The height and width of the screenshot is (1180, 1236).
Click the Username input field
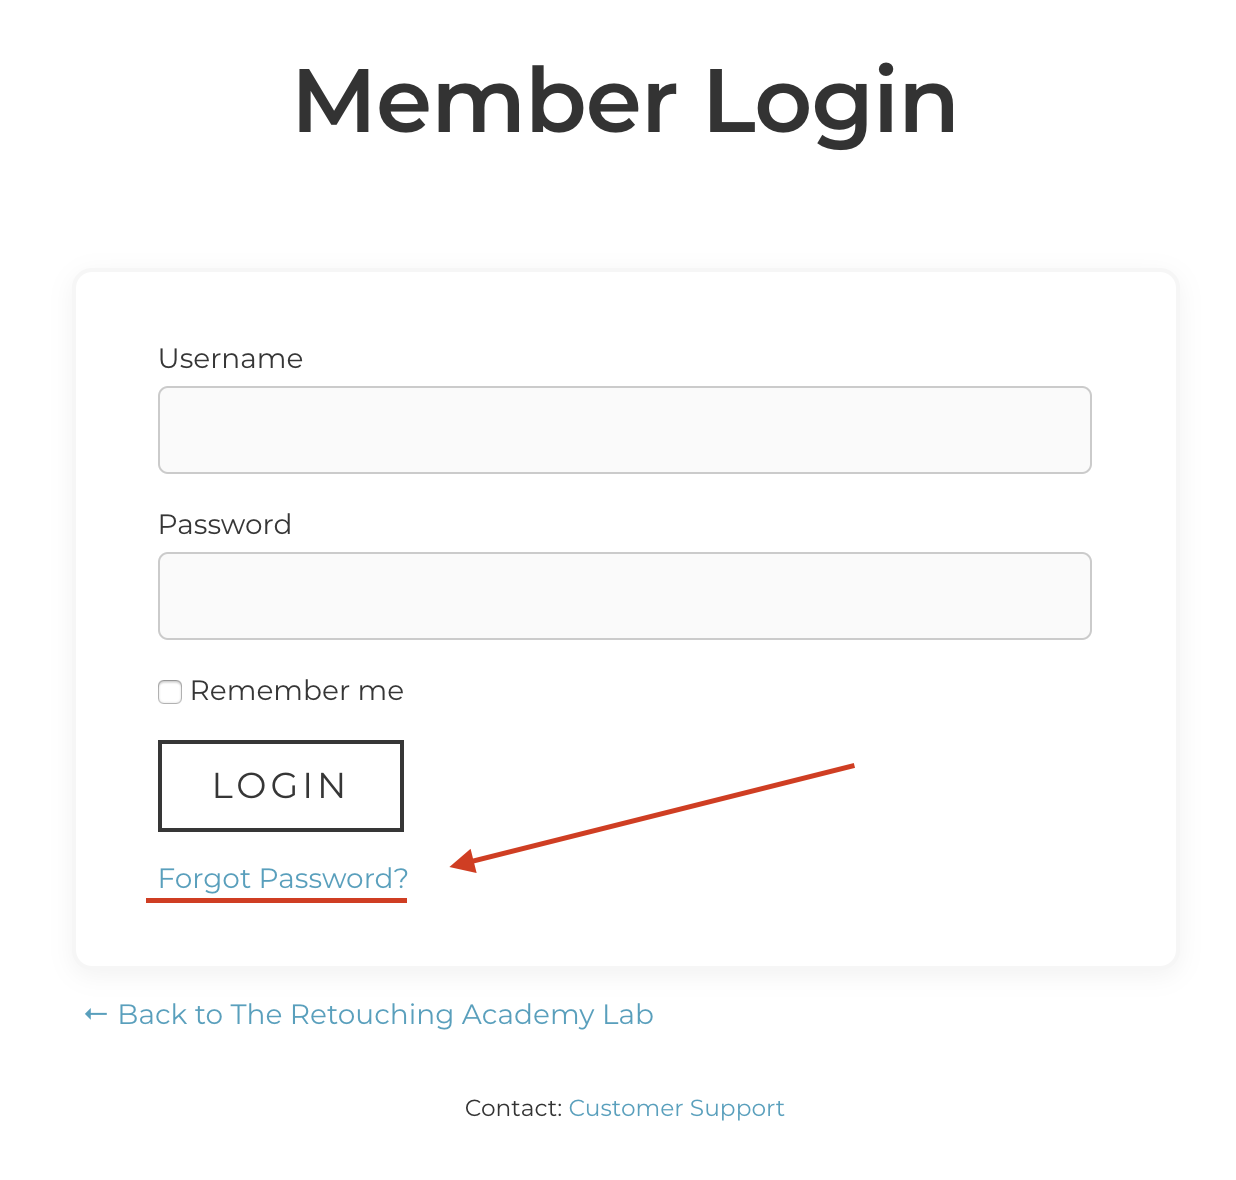(624, 430)
